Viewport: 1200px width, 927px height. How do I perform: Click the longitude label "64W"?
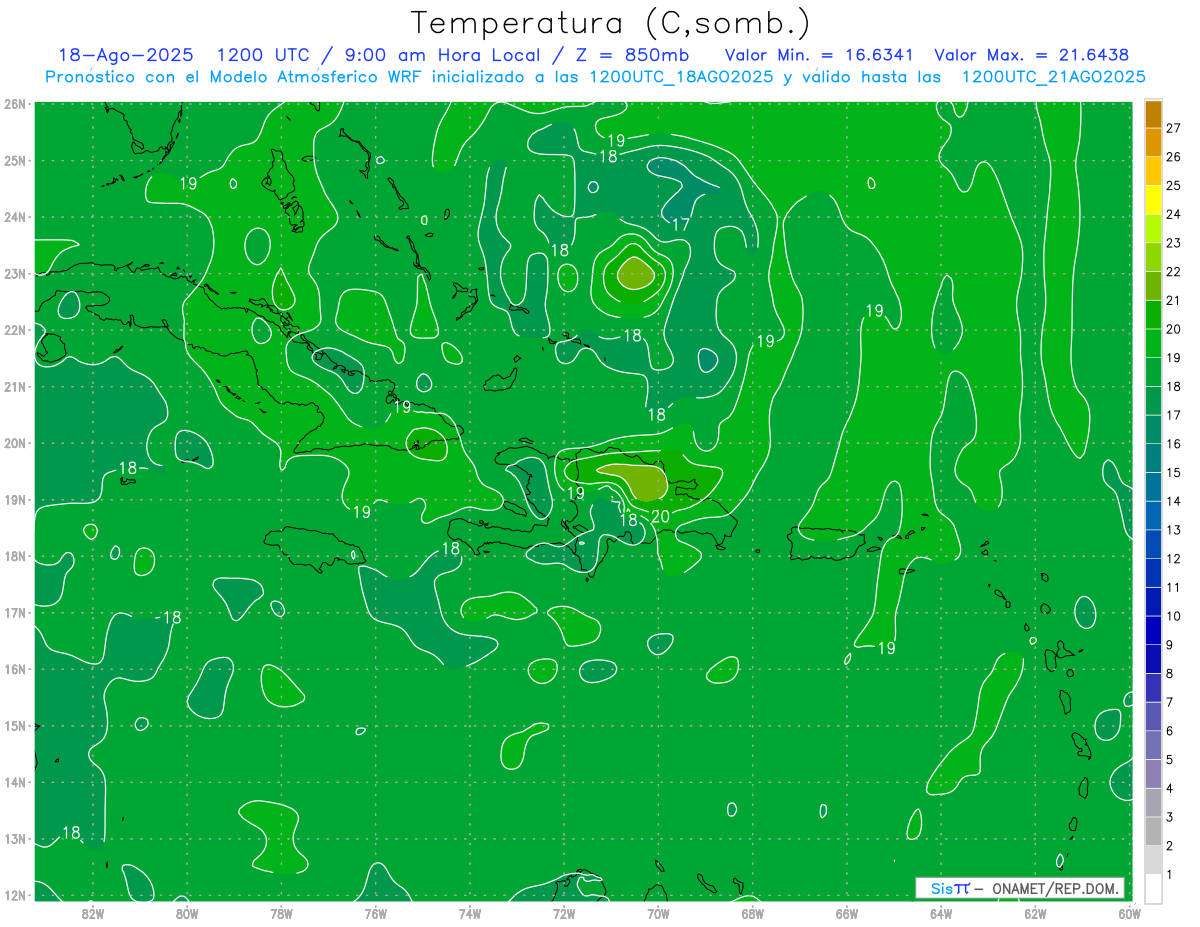[940, 913]
